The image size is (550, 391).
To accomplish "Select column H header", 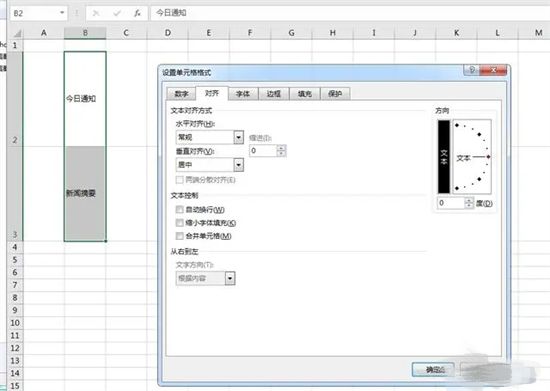I will [x=333, y=33].
